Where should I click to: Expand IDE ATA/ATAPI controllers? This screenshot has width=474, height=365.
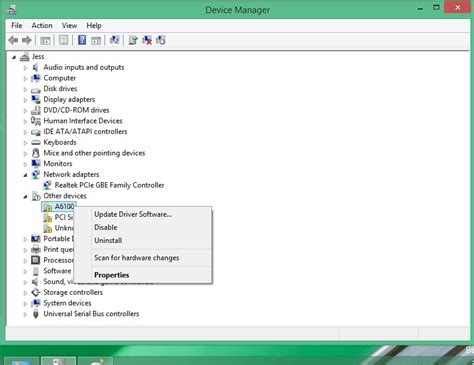pyautogui.click(x=25, y=132)
